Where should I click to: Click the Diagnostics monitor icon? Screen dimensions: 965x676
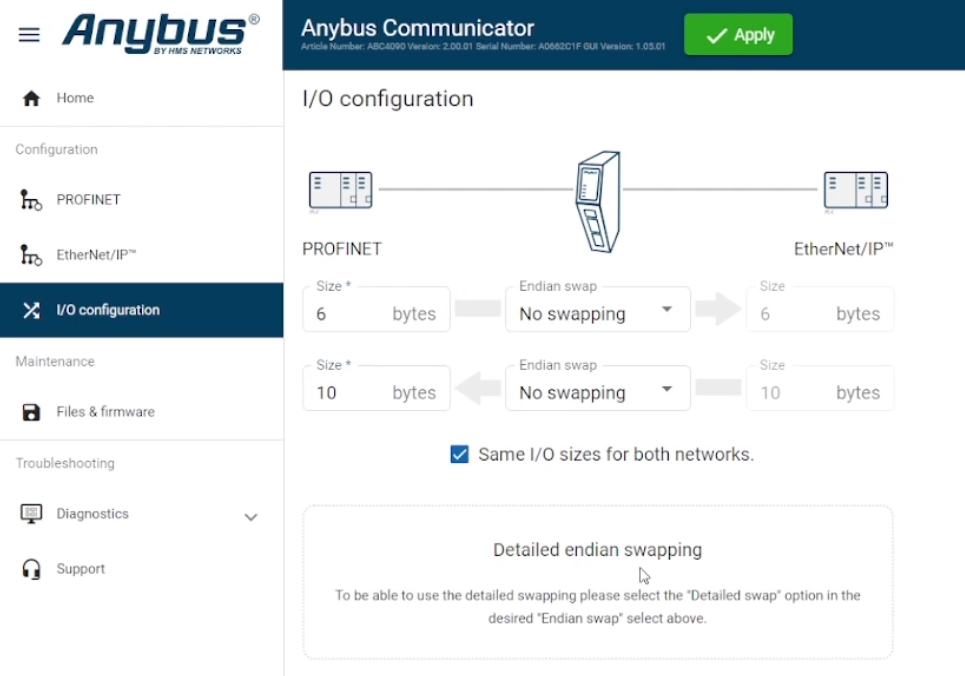(31, 513)
